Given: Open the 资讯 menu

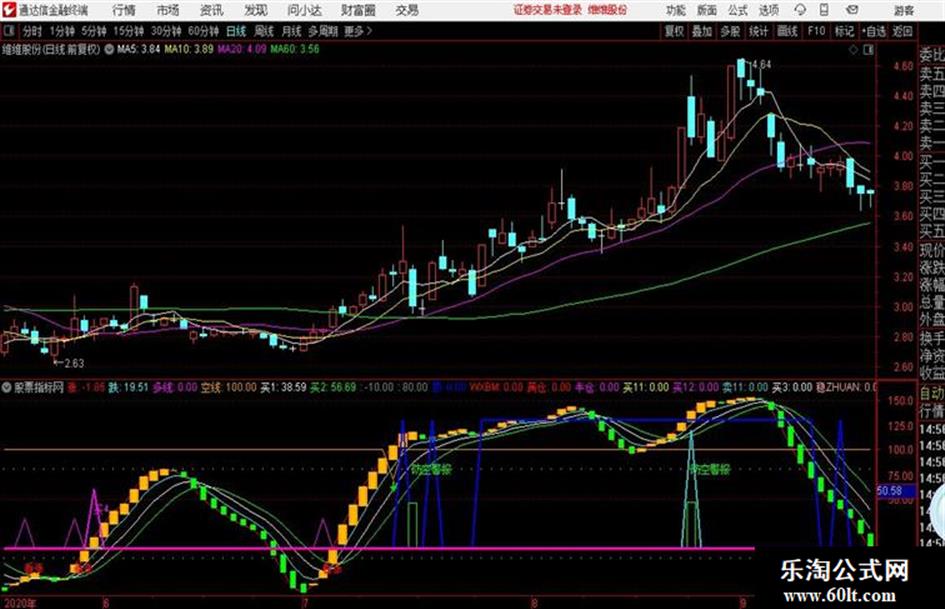Looking at the screenshot, I should coord(212,10).
